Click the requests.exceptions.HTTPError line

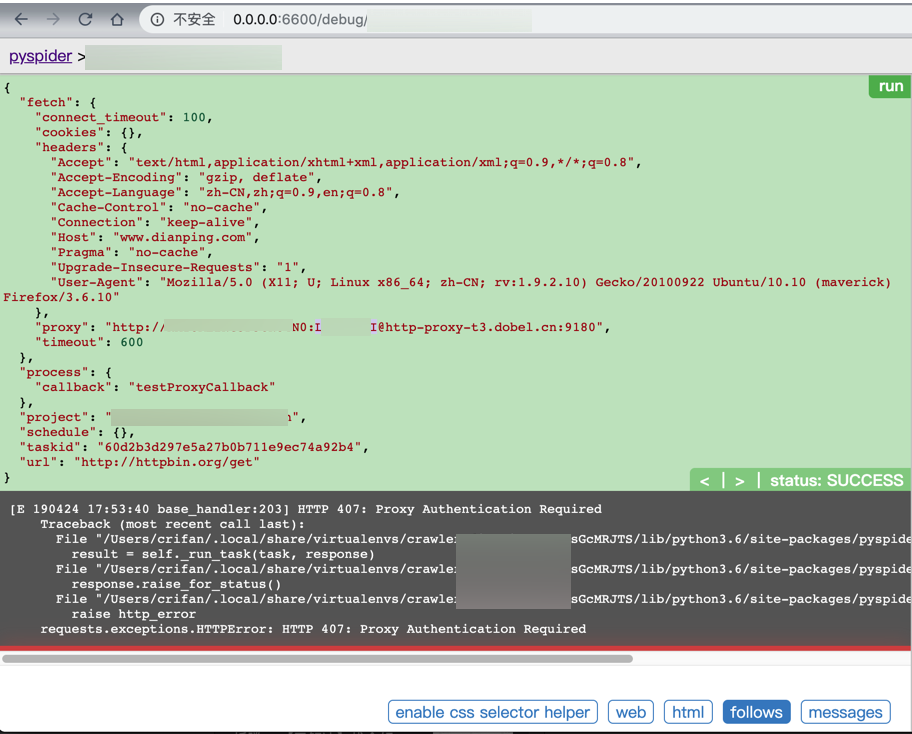click(x=313, y=629)
